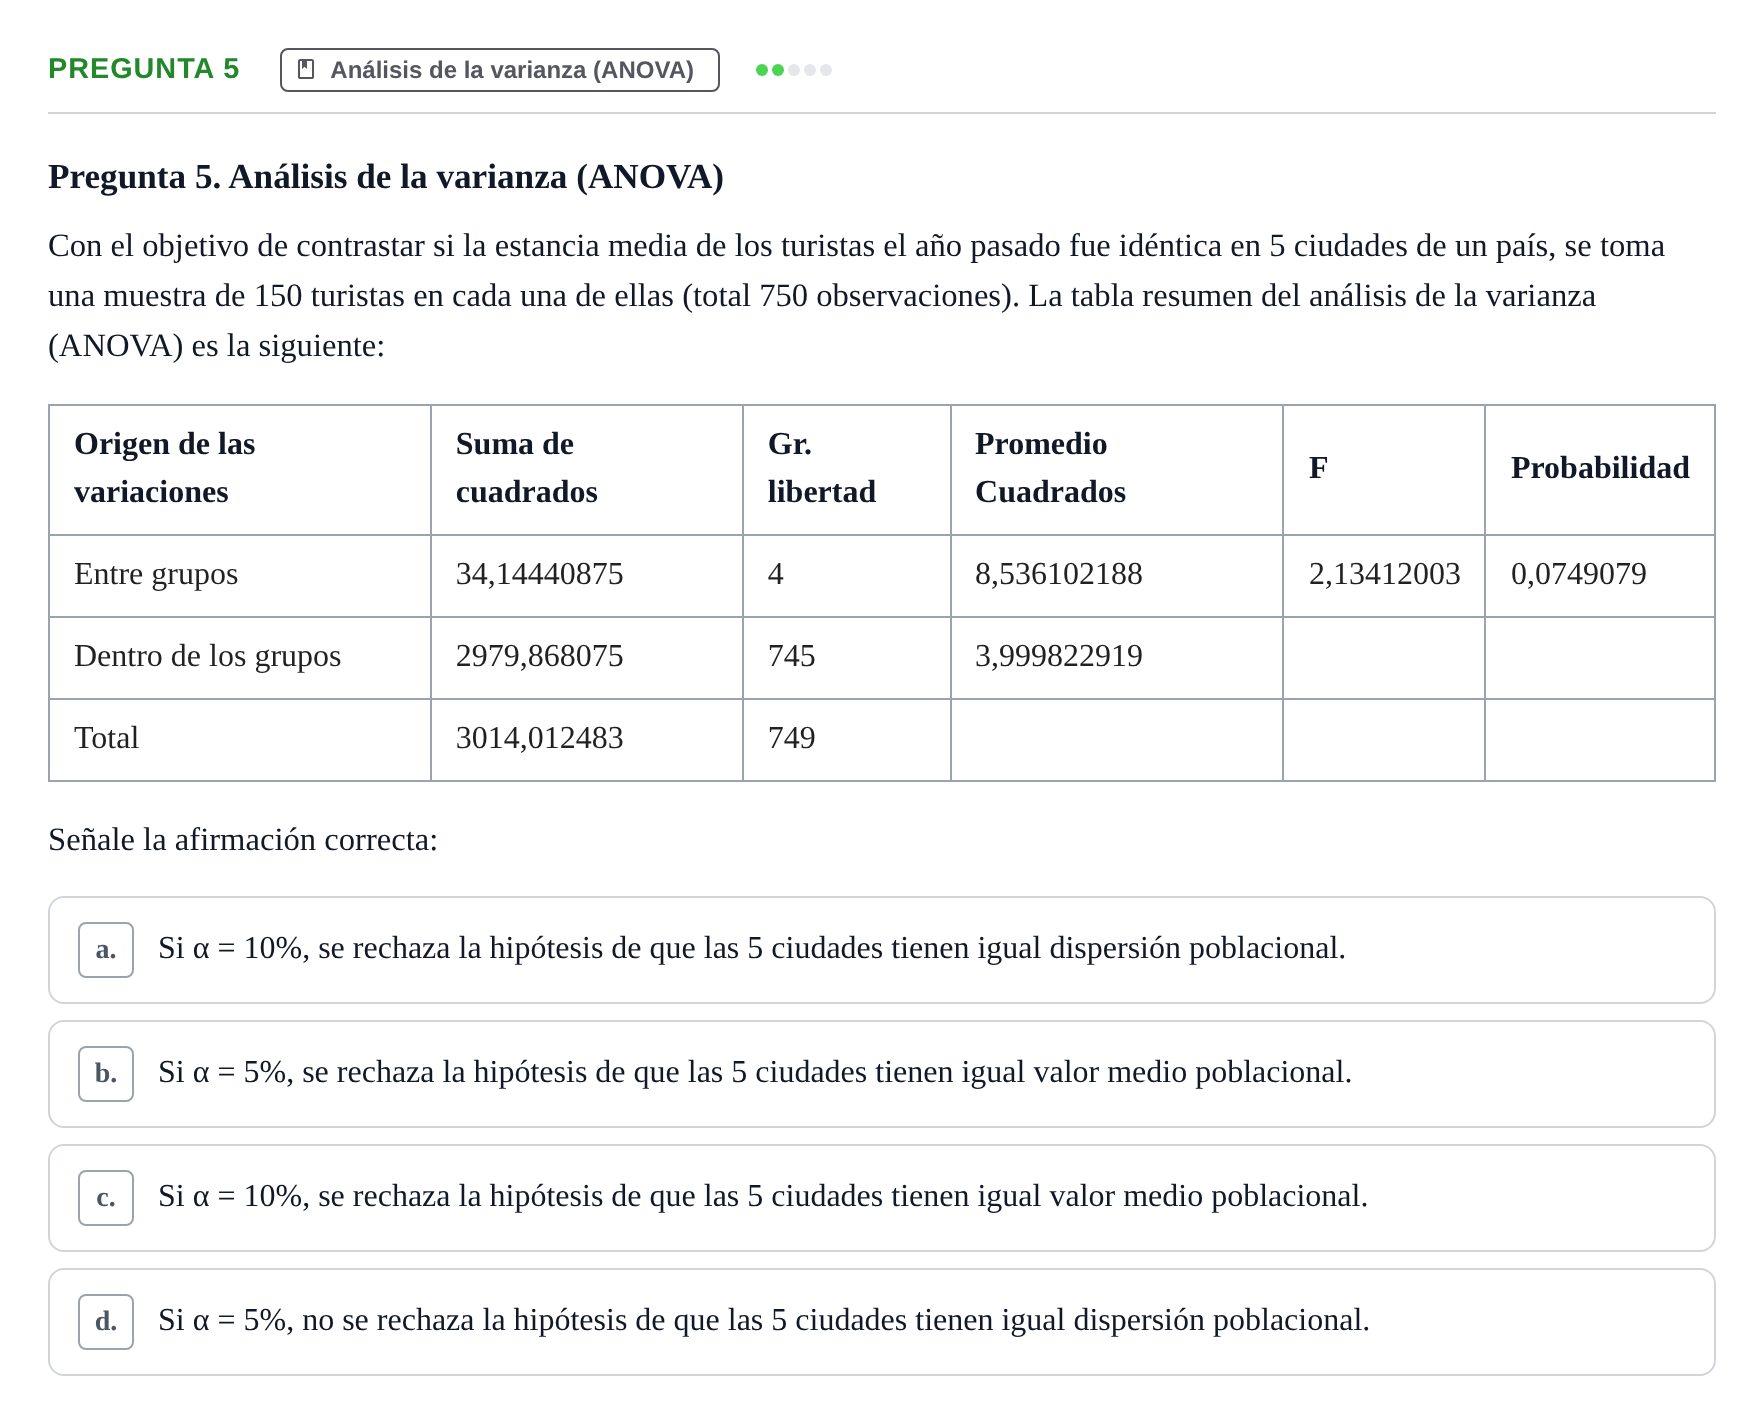The image size is (1764, 1424).
Task: Click the 'Señale la afirmación correcta:' prompt
Action: [243, 840]
